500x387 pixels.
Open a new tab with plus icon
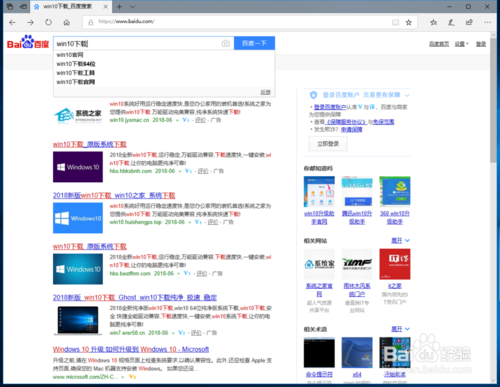tap(119, 7)
